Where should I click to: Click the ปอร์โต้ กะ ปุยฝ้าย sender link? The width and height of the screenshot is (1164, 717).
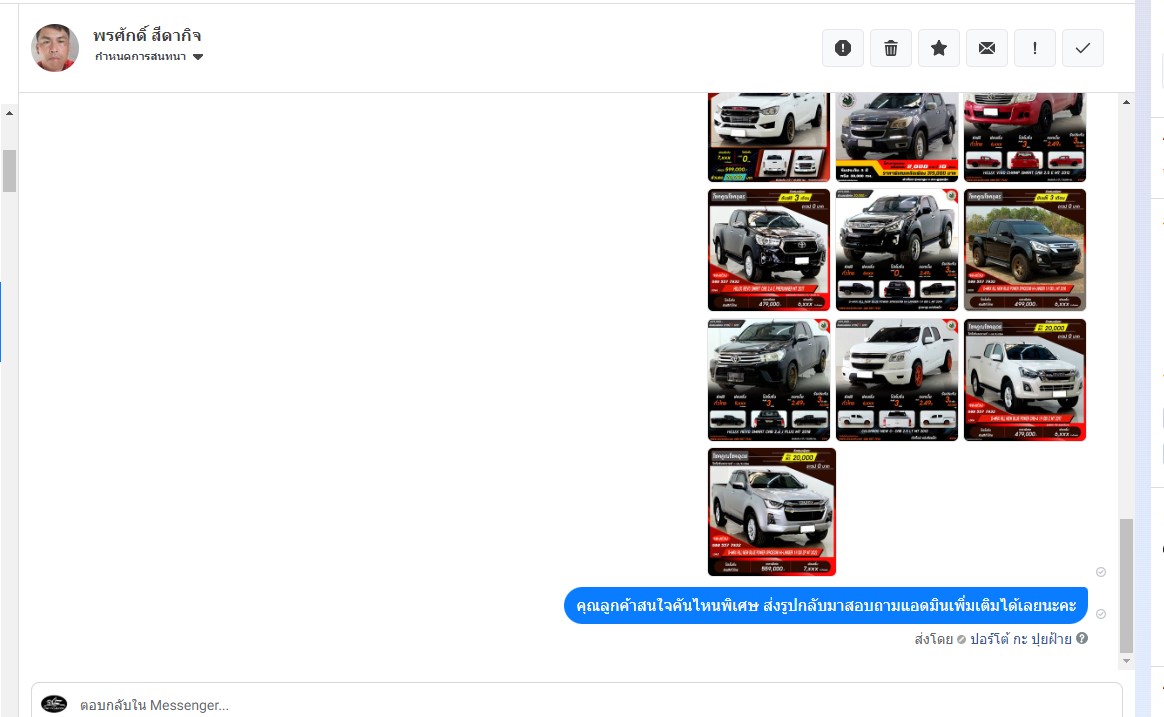(x=1021, y=638)
